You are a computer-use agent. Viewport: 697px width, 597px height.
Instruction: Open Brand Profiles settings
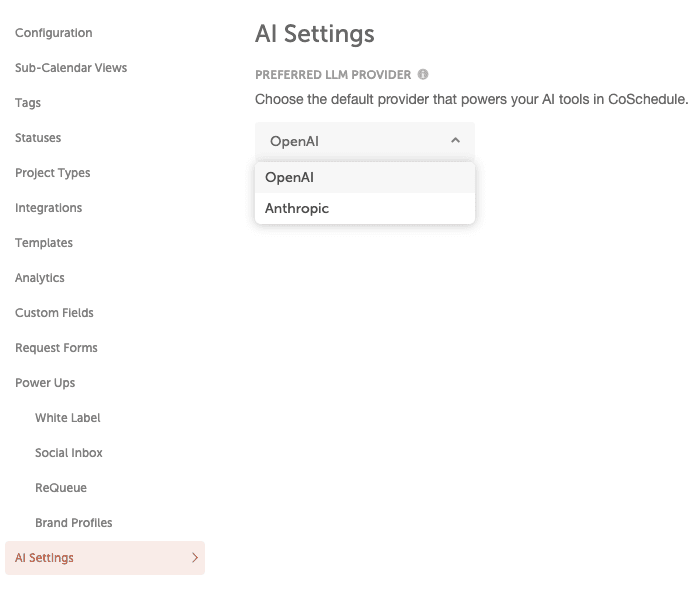coord(74,523)
